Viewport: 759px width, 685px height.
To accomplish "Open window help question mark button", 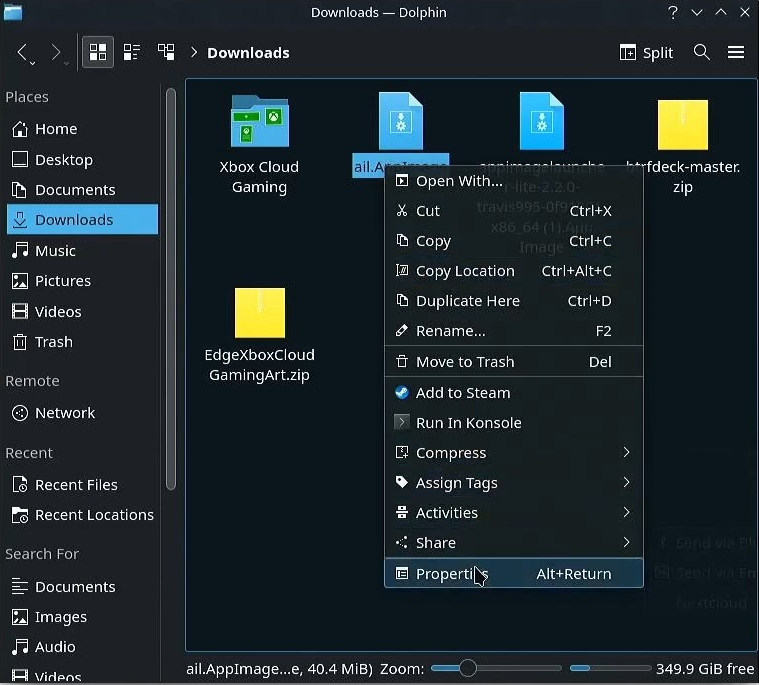I will click(672, 12).
